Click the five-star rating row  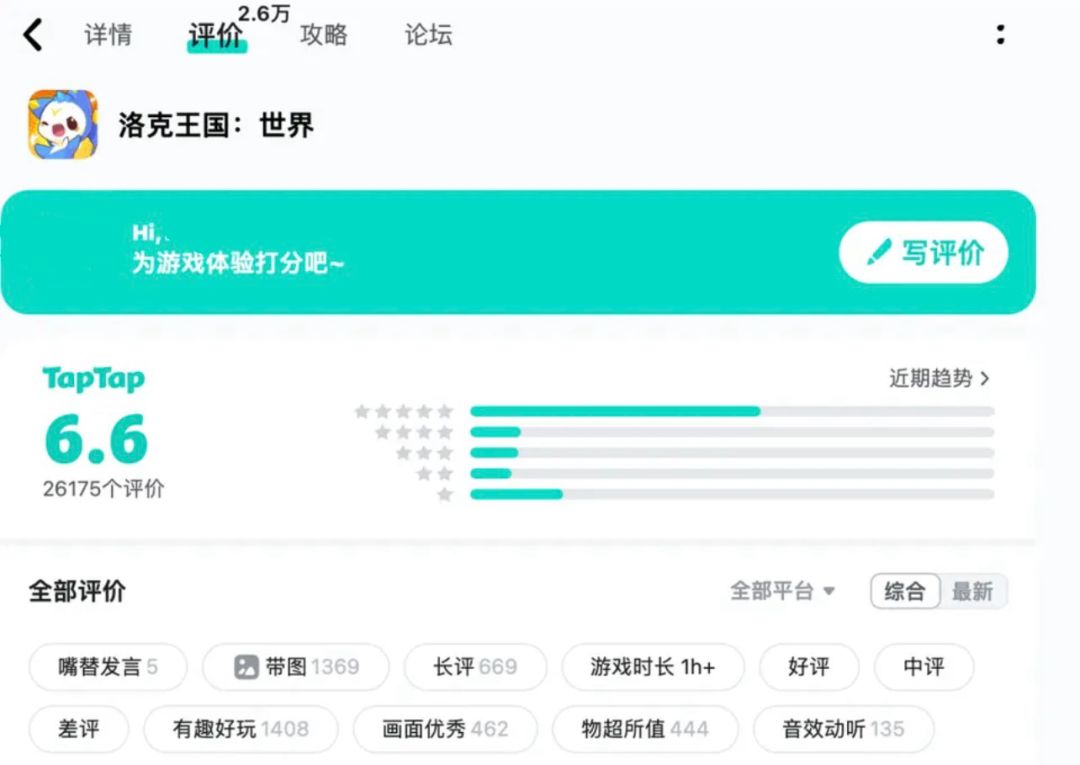coord(404,411)
